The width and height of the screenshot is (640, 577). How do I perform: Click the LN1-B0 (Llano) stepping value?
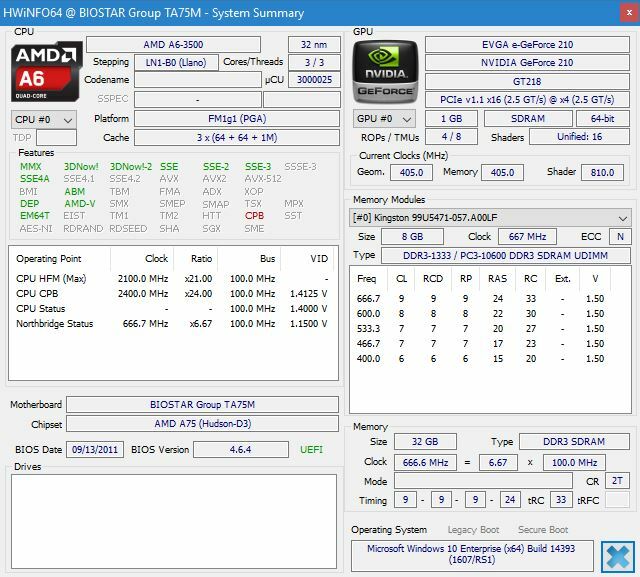click(176, 62)
